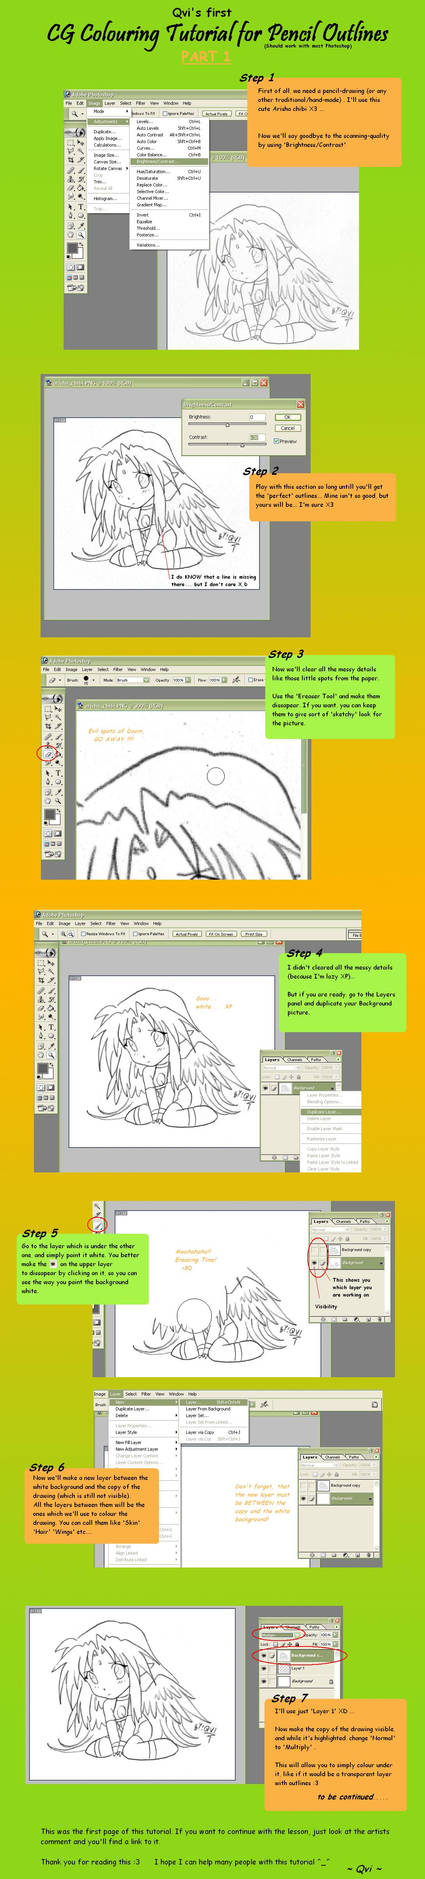
Task: Switch to Paths tab in Step 5 panel
Action: pos(365,1221)
